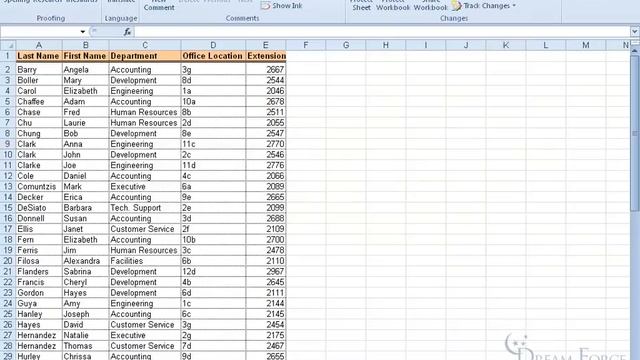The width and height of the screenshot is (640, 360).
Task: Click the cell containing 'Barry'
Action: pyautogui.click(x=39, y=70)
